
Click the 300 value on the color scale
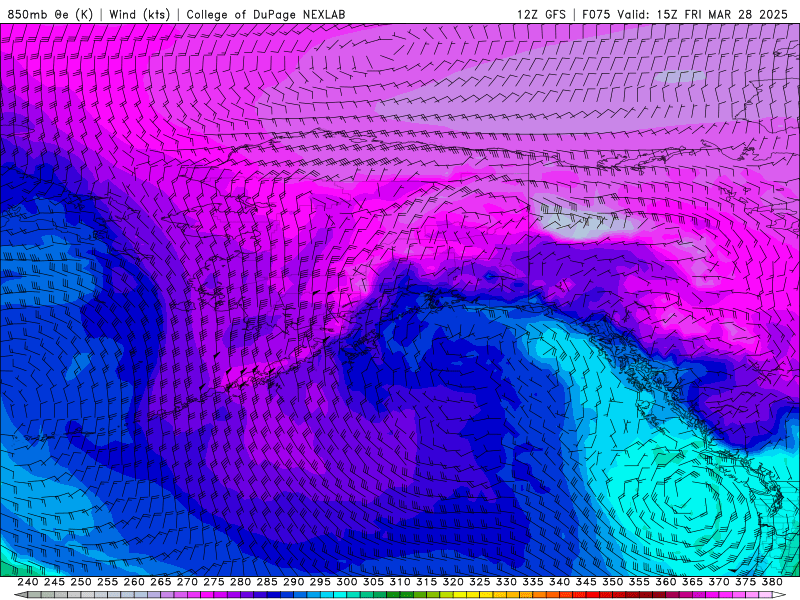pos(346,582)
